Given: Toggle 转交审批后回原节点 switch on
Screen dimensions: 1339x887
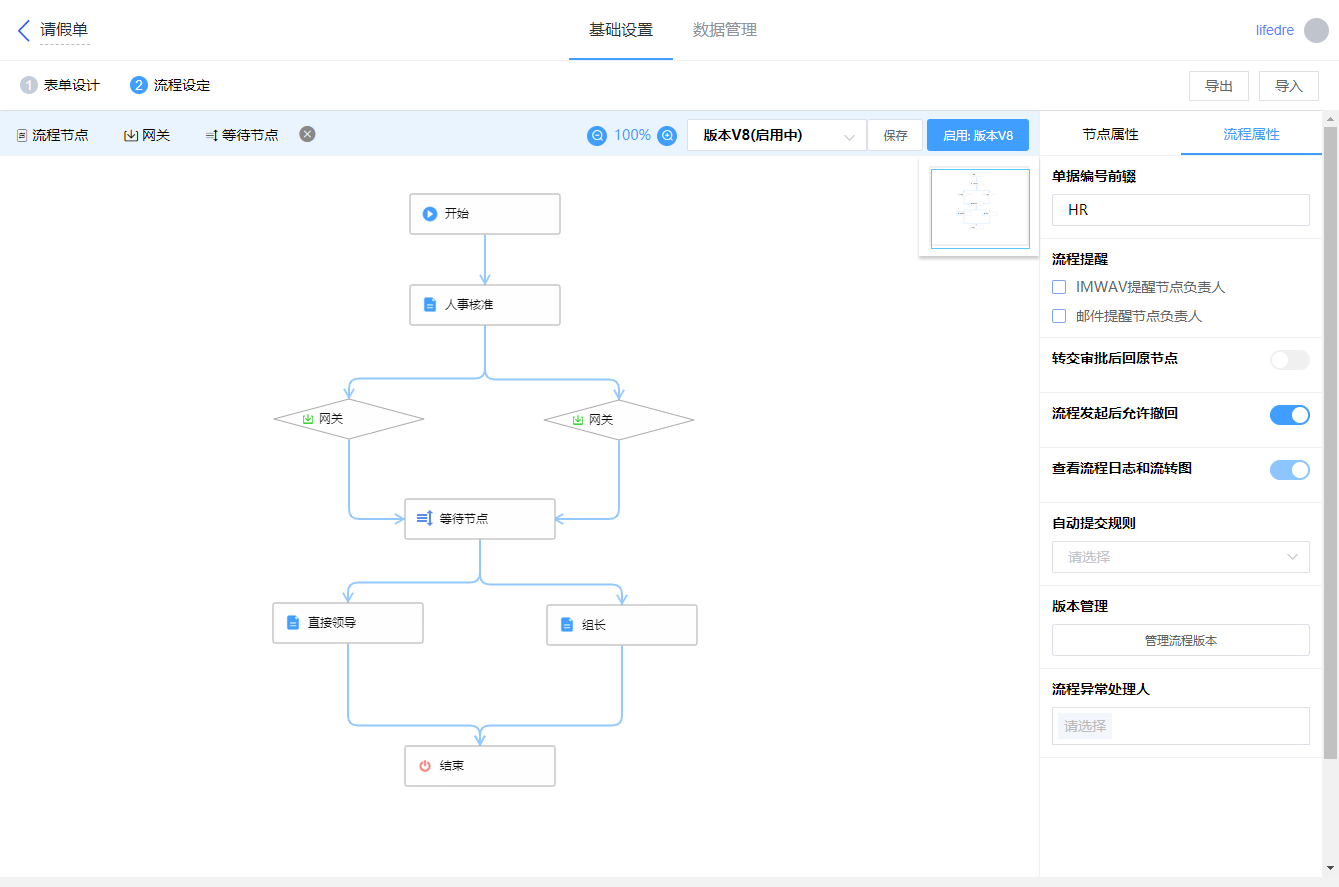Looking at the screenshot, I should (1289, 360).
